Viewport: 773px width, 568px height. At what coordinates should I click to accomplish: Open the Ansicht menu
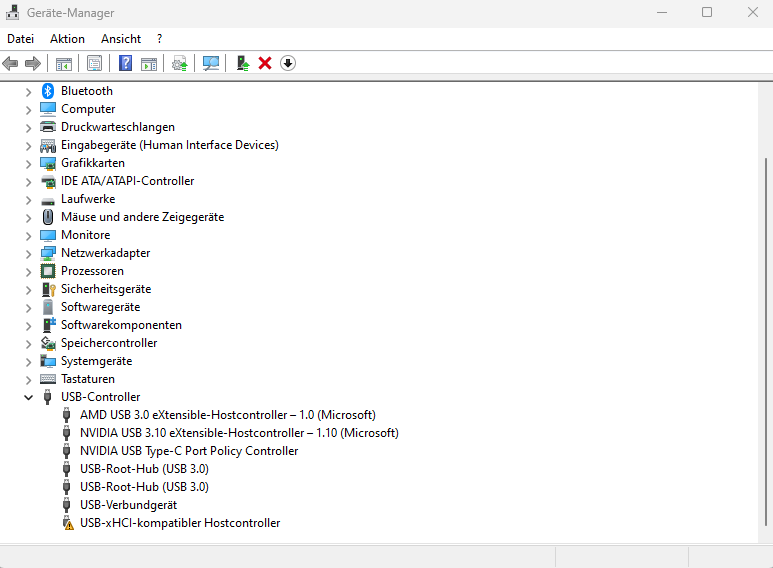tap(121, 39)
